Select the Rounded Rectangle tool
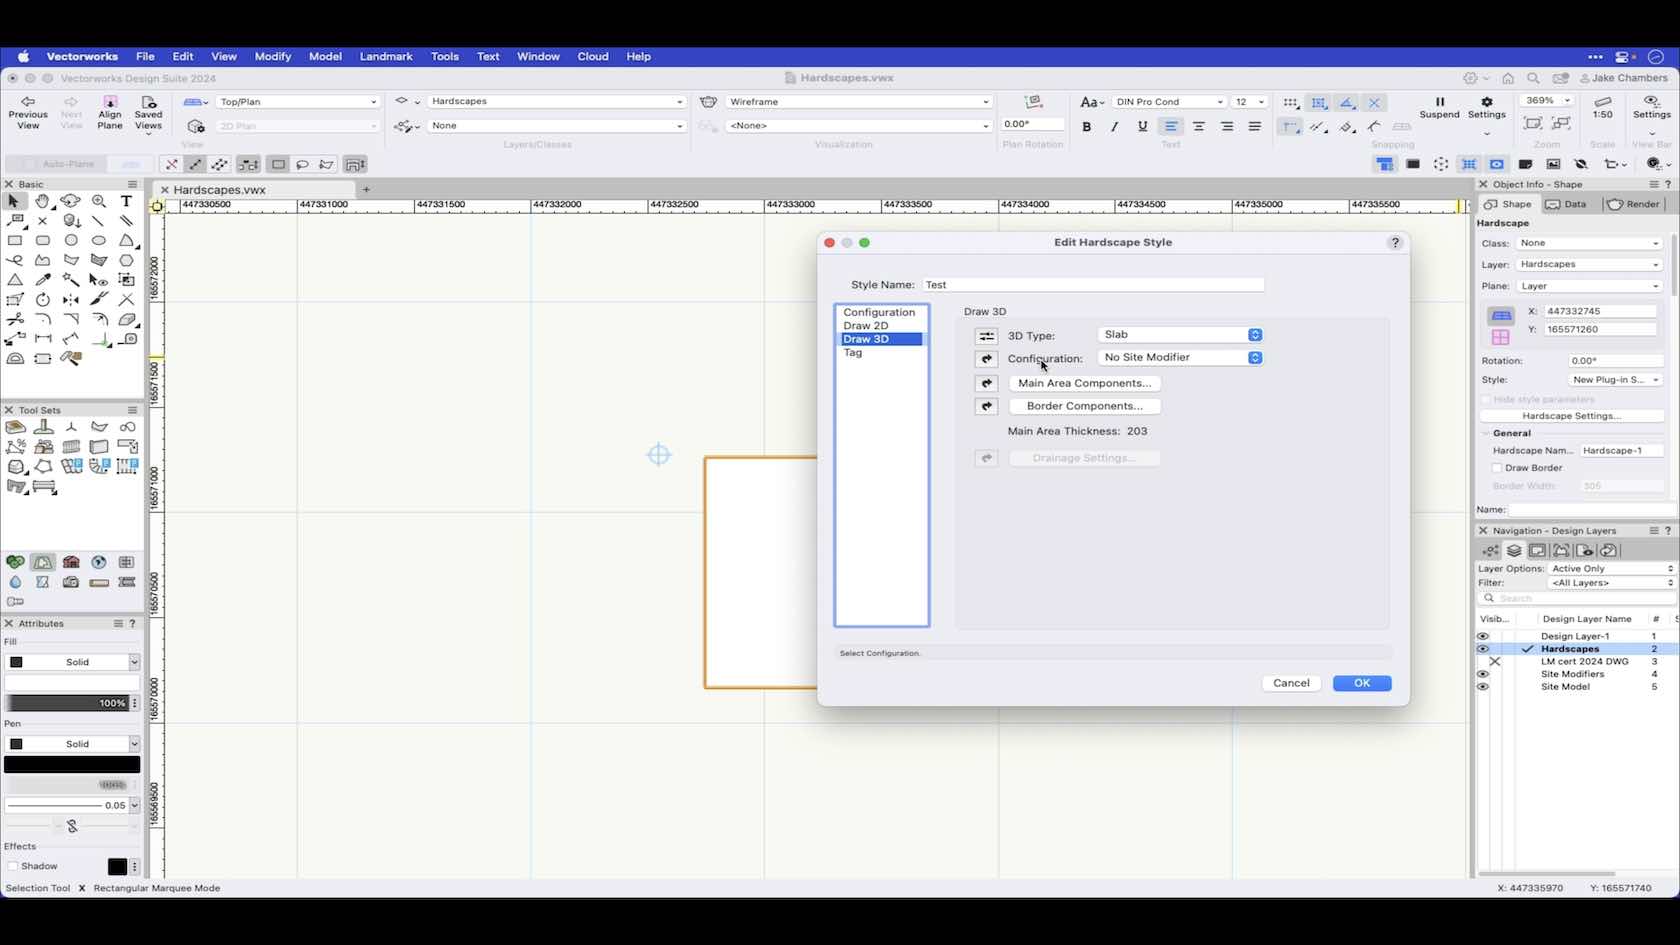The height and width of the screenshot is (945, 1680). click(43, 240)
